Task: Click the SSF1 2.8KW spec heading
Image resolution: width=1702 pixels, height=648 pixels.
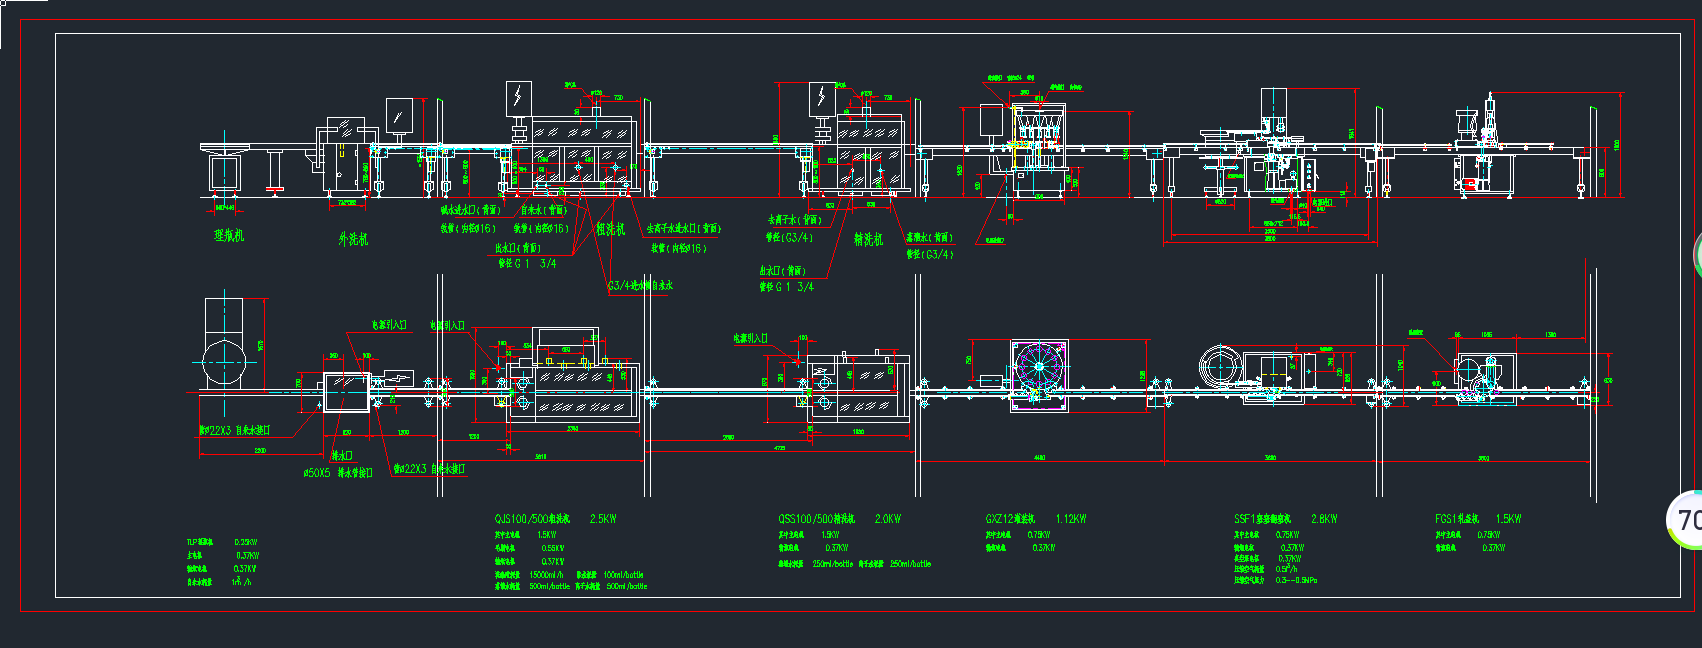Action: [1285, 519]
